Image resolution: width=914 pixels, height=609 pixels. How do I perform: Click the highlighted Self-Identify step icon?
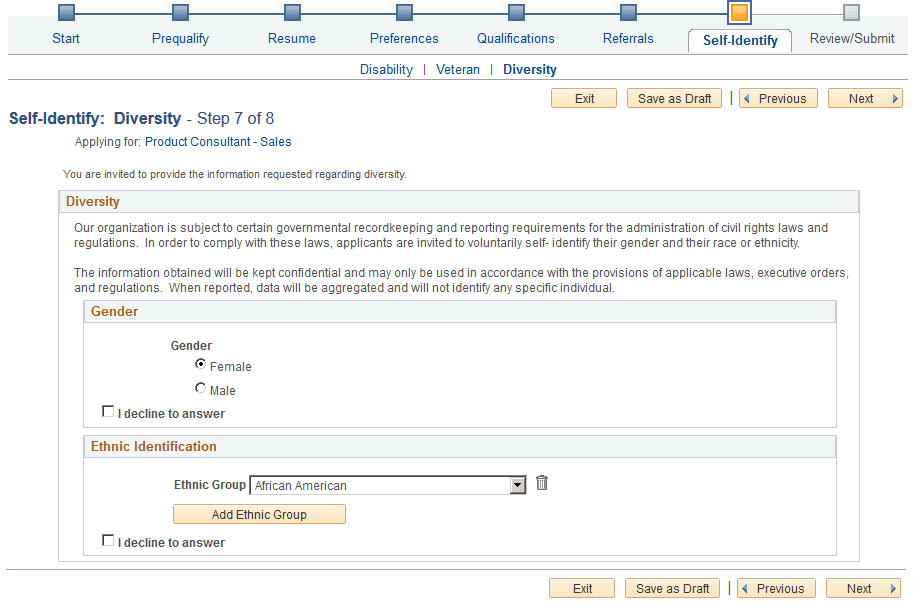(740, 13)
